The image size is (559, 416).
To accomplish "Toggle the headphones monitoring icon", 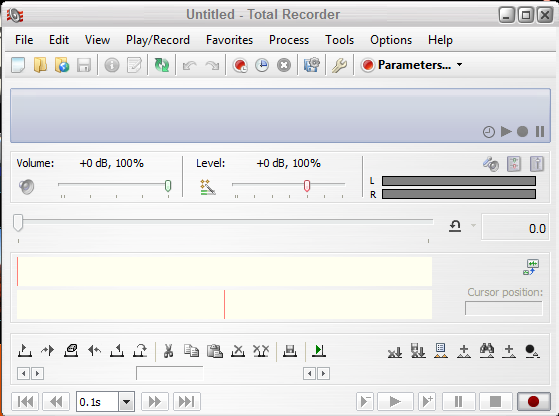I will click(491, 164).
